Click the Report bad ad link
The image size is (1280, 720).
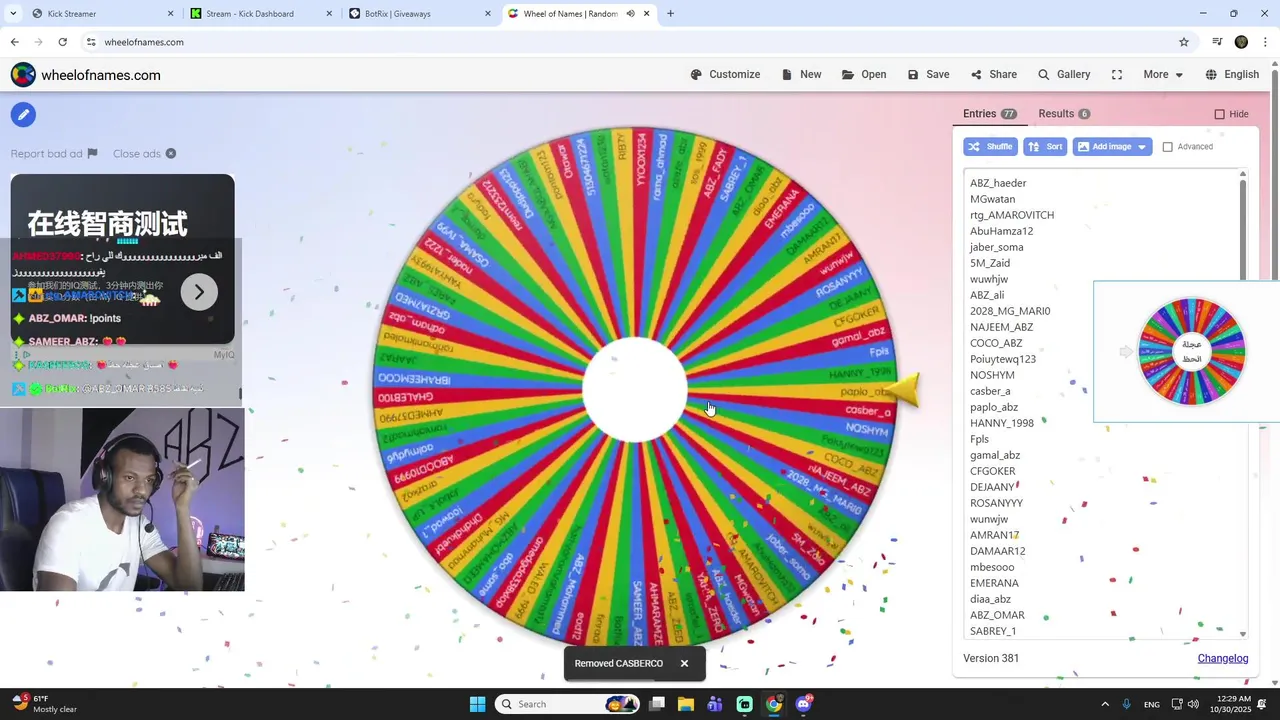pos(54,153)
